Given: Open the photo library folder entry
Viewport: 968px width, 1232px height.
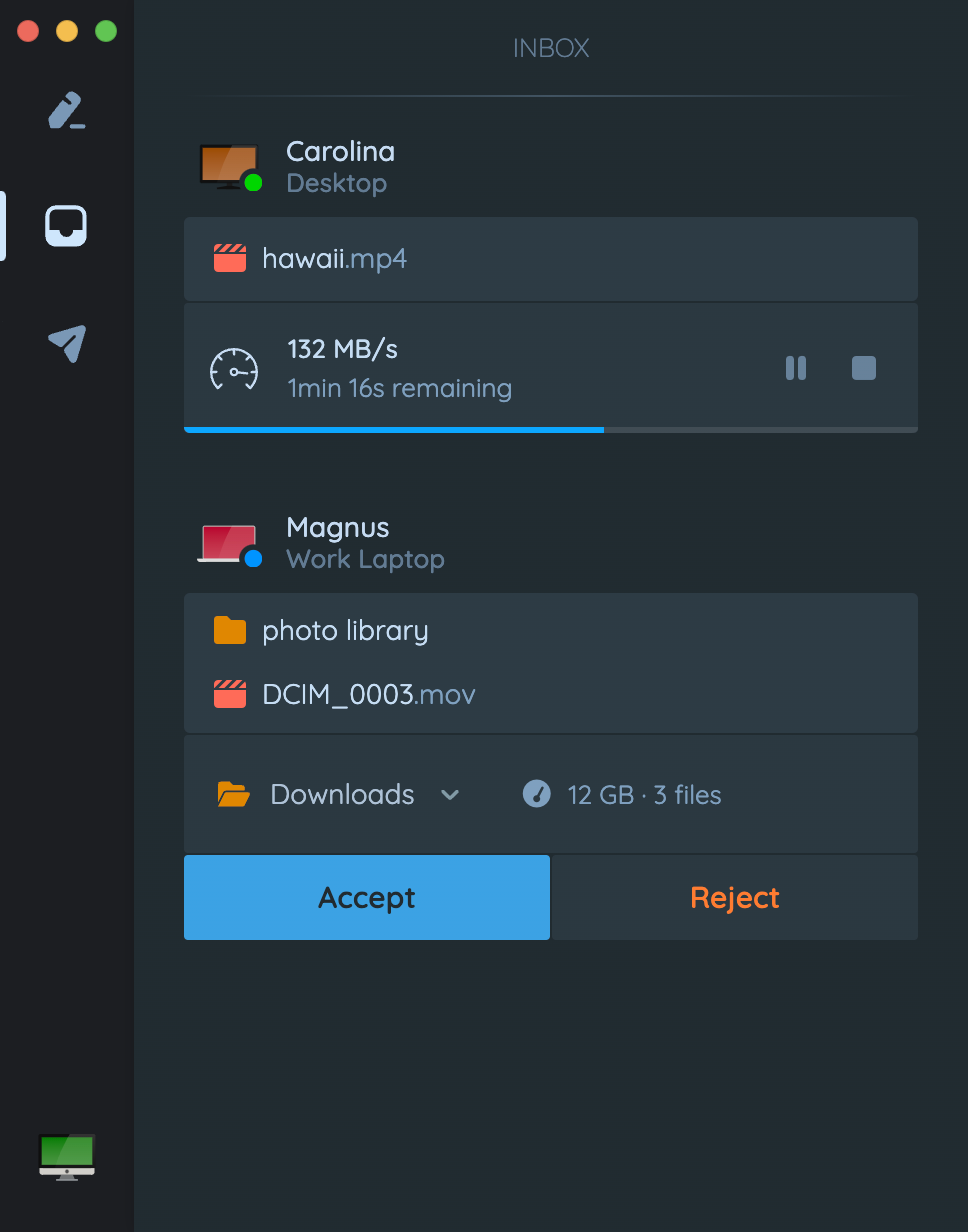Looking at the screenshot, I should (x=345, y=630).
